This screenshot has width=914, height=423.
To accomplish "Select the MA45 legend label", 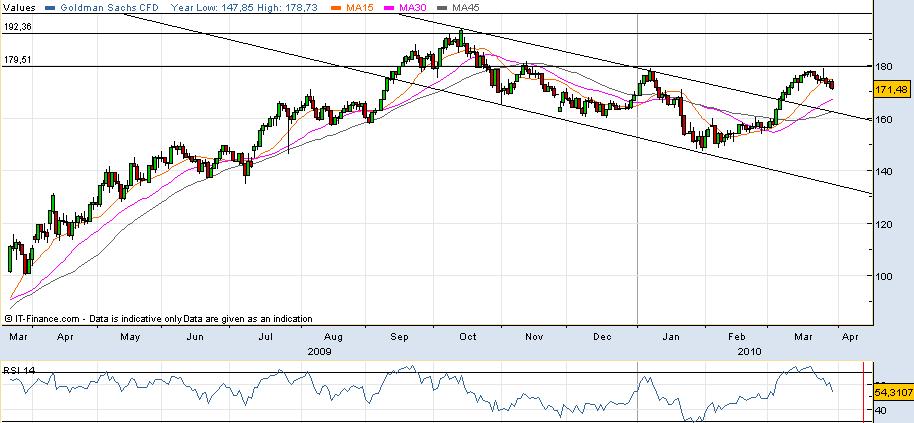I will [465, 8].
